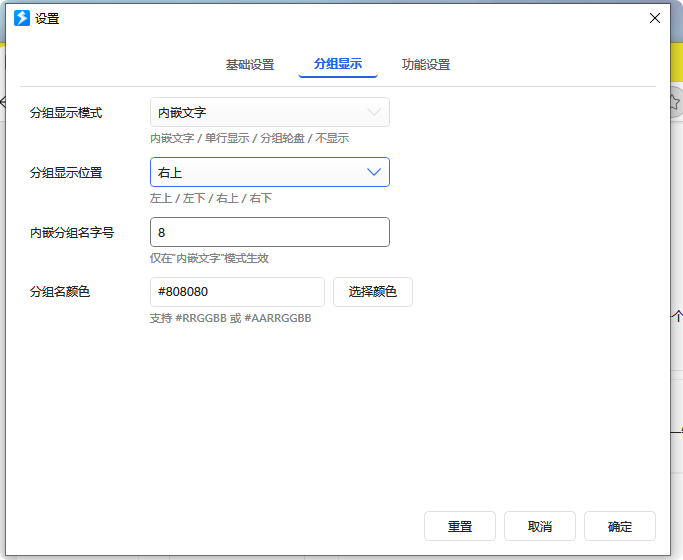This screenshot has width=683, height=560.
Task: Click the lightning app icon in title bar
Action: point(21,18)
